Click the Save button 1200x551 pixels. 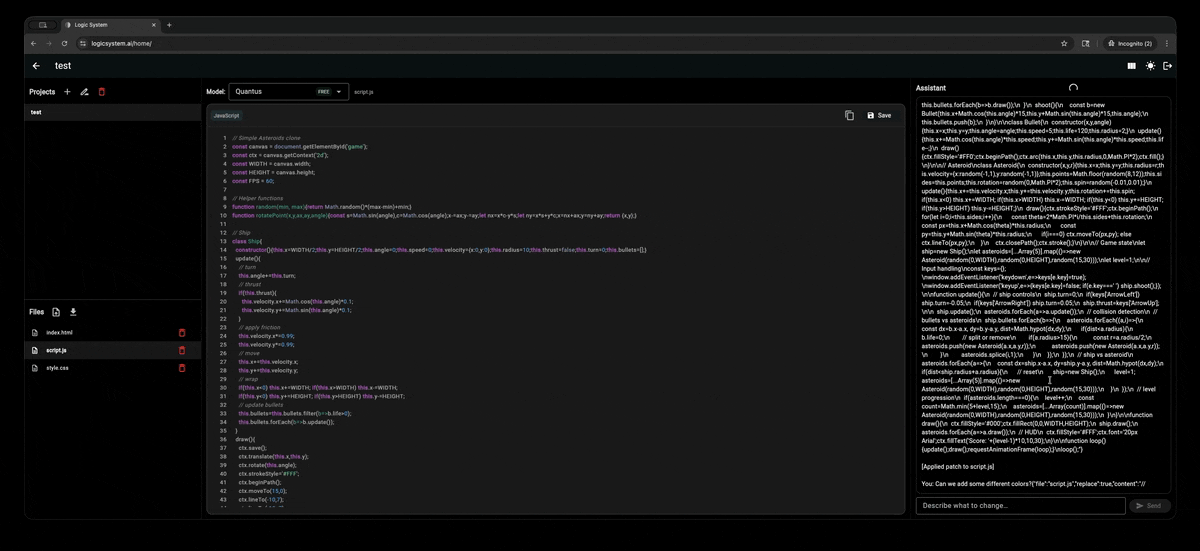tap(879, 115)
